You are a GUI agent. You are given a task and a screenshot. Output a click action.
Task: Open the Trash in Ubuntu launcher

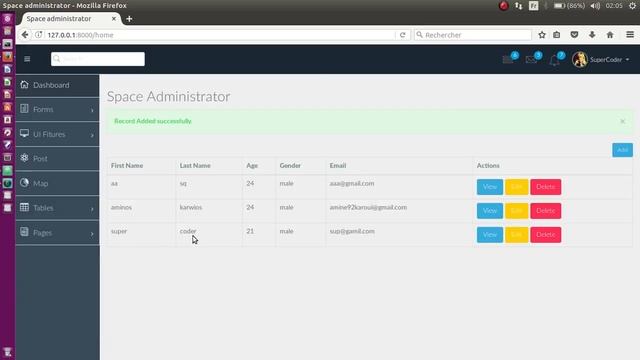coord(7,352)
